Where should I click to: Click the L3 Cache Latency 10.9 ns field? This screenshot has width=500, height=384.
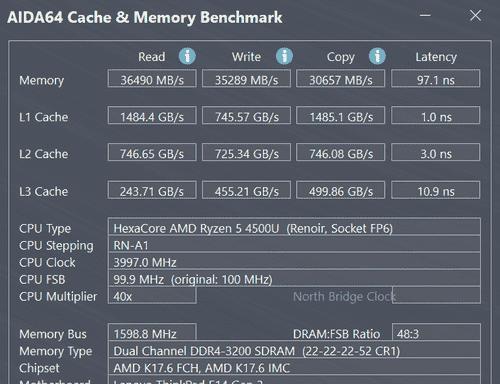click(x=436, y=190)
